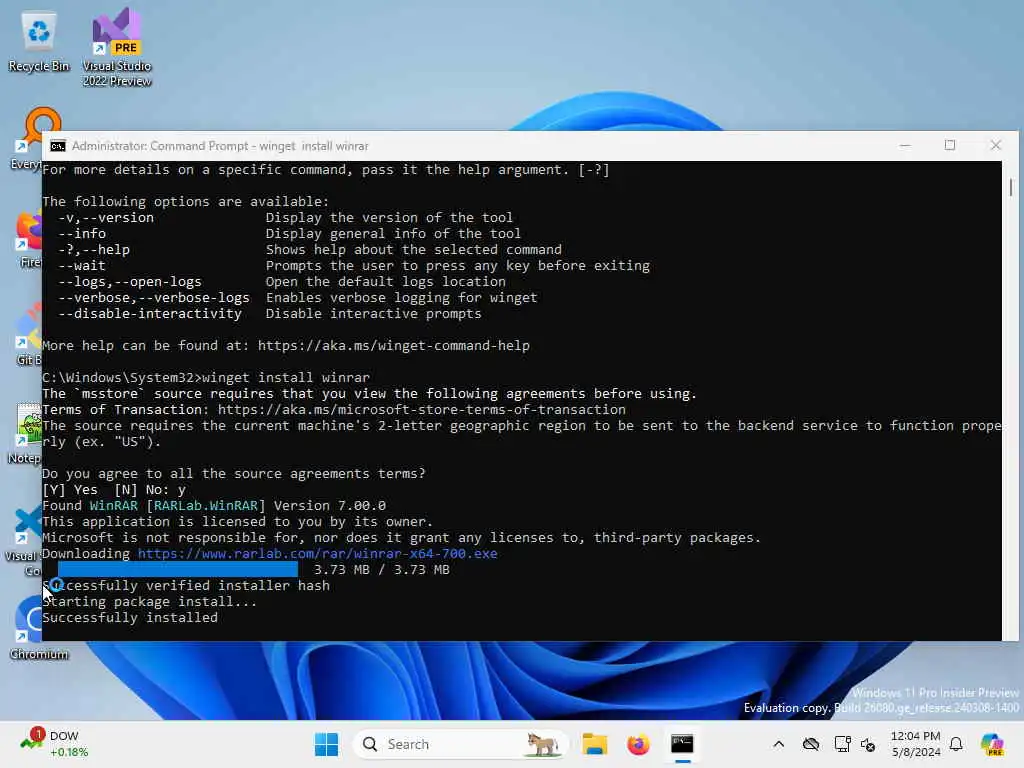Maximize the Command Prompt window

coord(950,146)
